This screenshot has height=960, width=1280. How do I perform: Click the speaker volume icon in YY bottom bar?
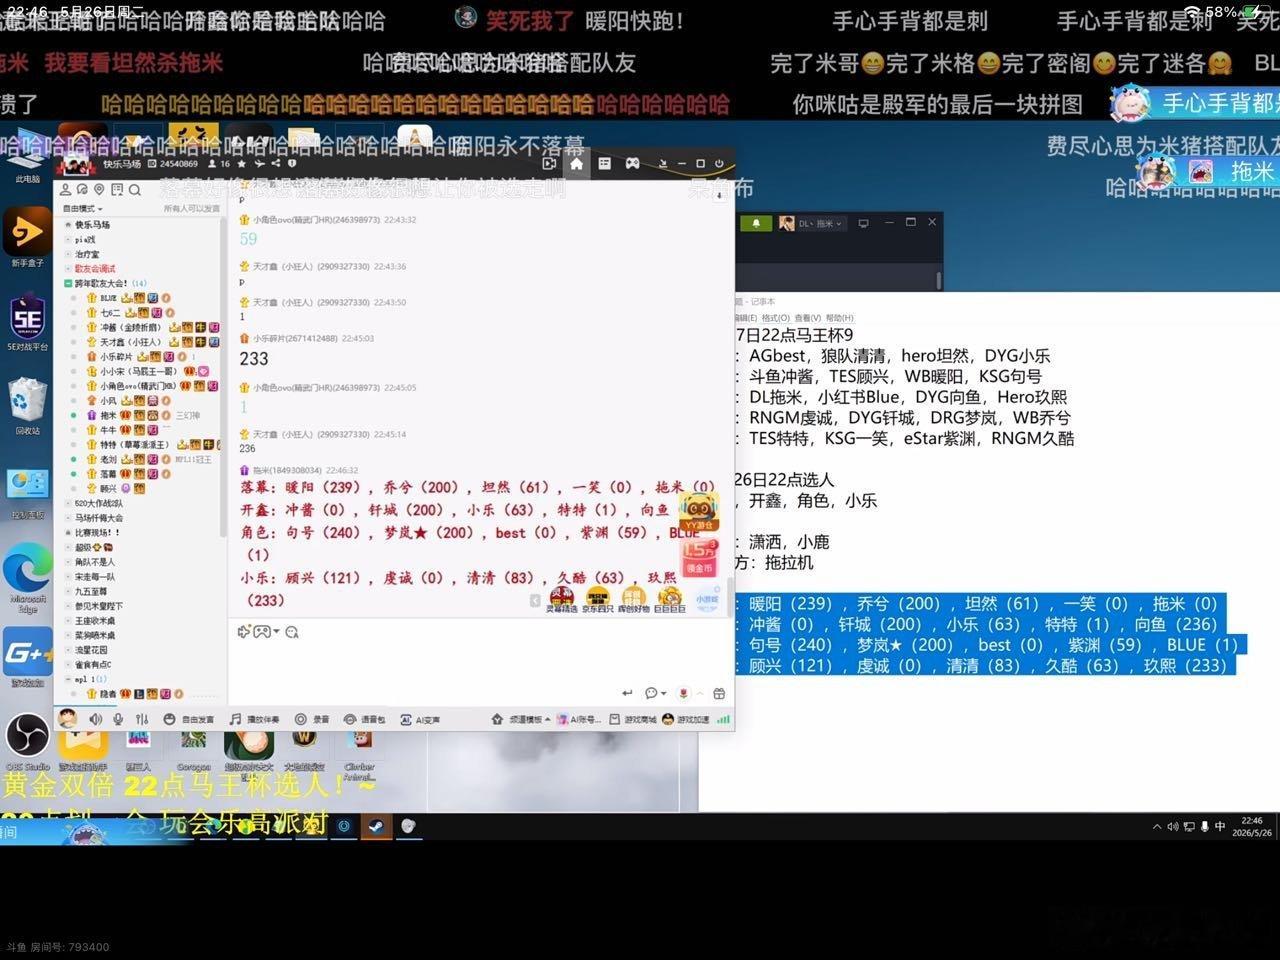click(96, 719)
